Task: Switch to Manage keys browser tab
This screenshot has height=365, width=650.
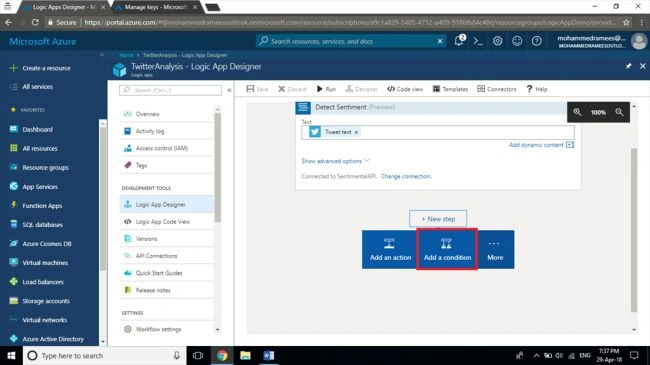Action: coord(155,7)
